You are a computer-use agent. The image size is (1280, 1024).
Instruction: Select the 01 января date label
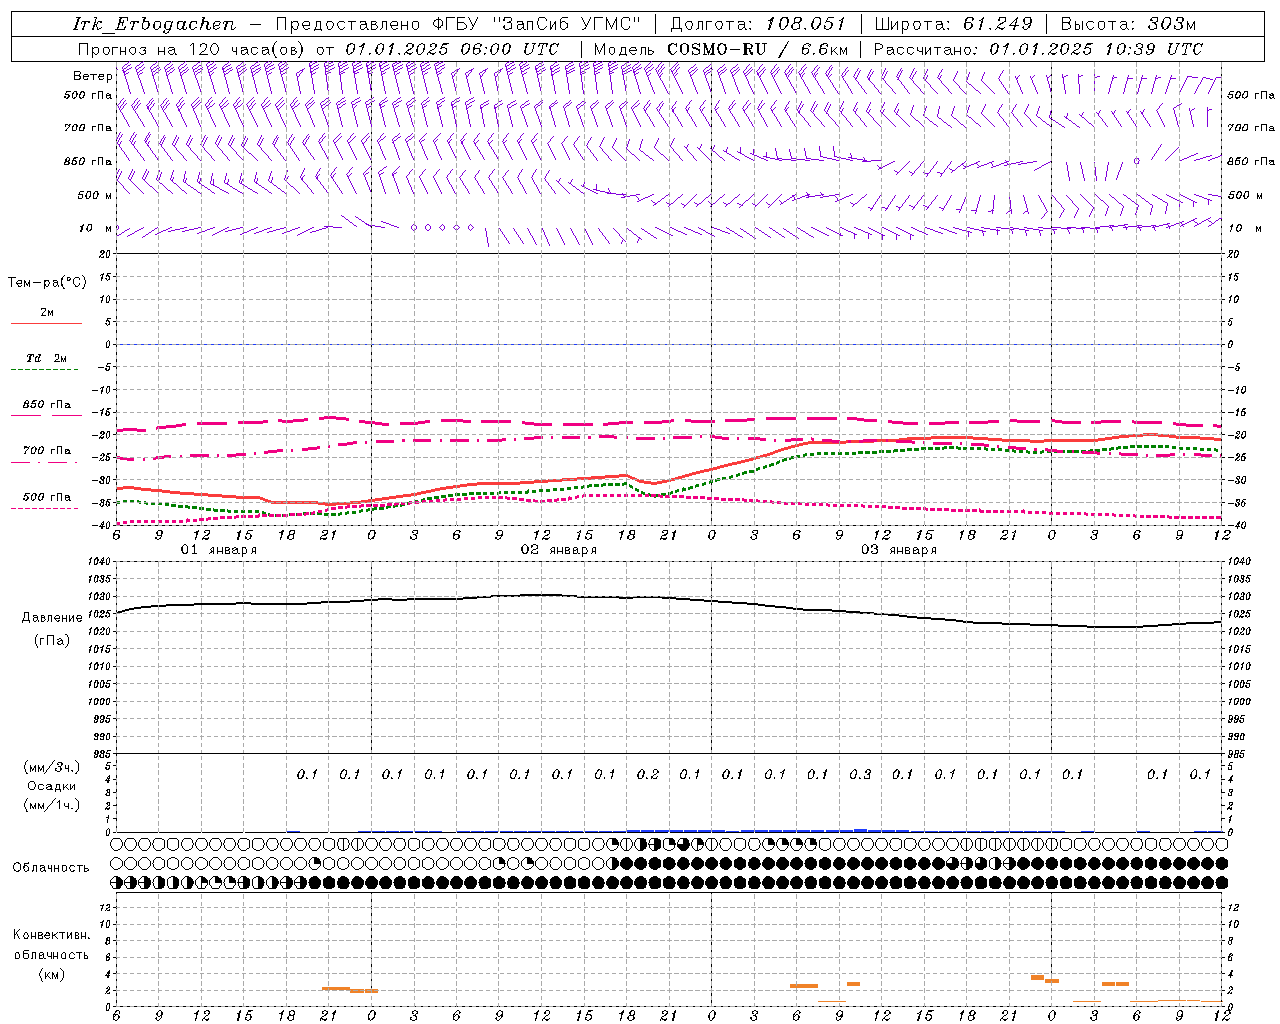click(218, 550)
